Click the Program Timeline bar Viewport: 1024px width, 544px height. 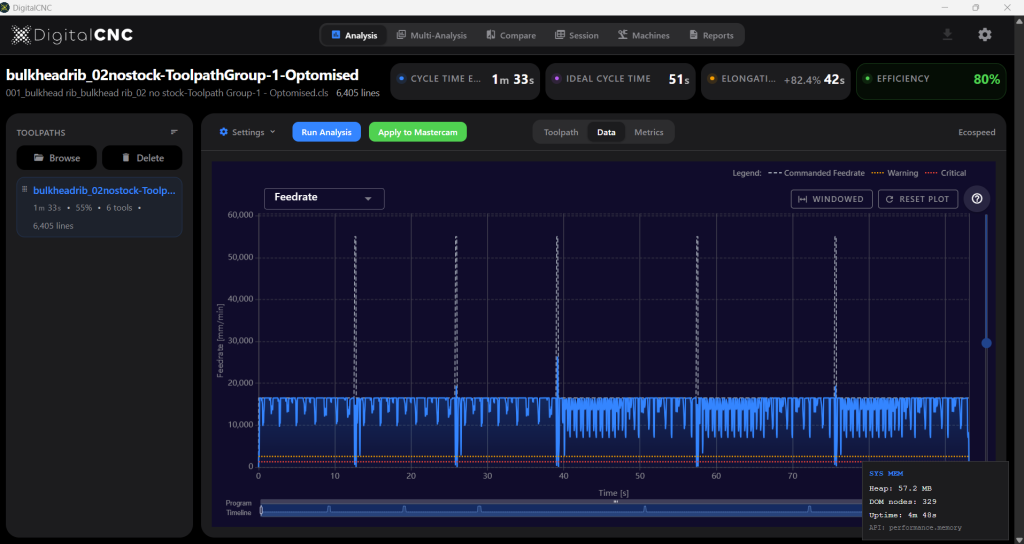click(x=562, y=510)
